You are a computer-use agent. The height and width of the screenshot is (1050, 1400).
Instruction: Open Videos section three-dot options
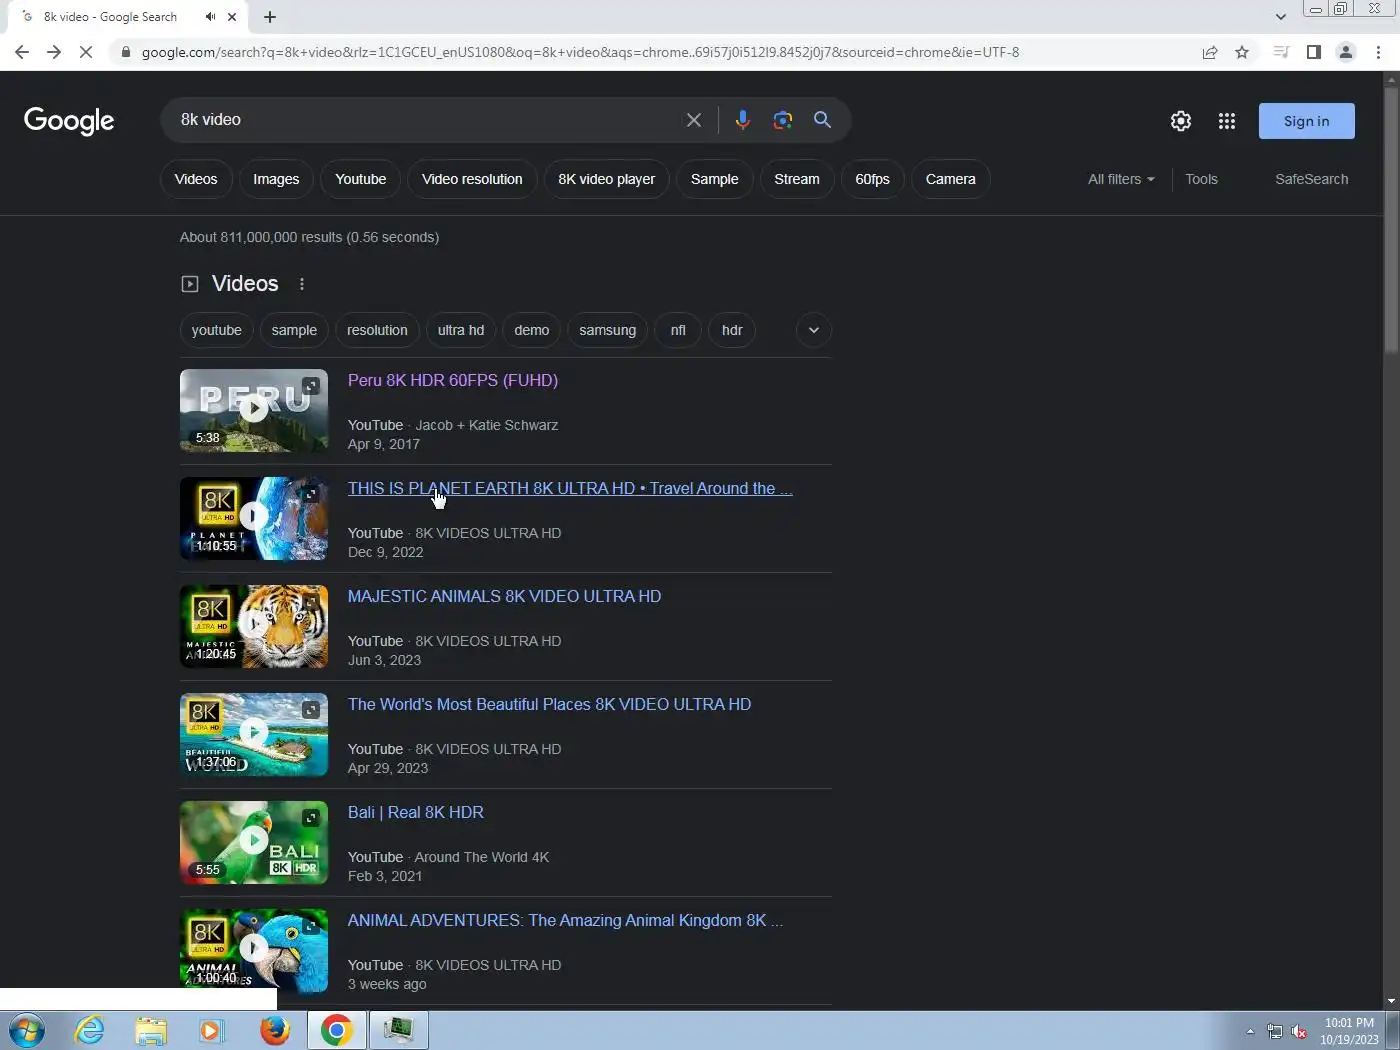tap(301, 284)
